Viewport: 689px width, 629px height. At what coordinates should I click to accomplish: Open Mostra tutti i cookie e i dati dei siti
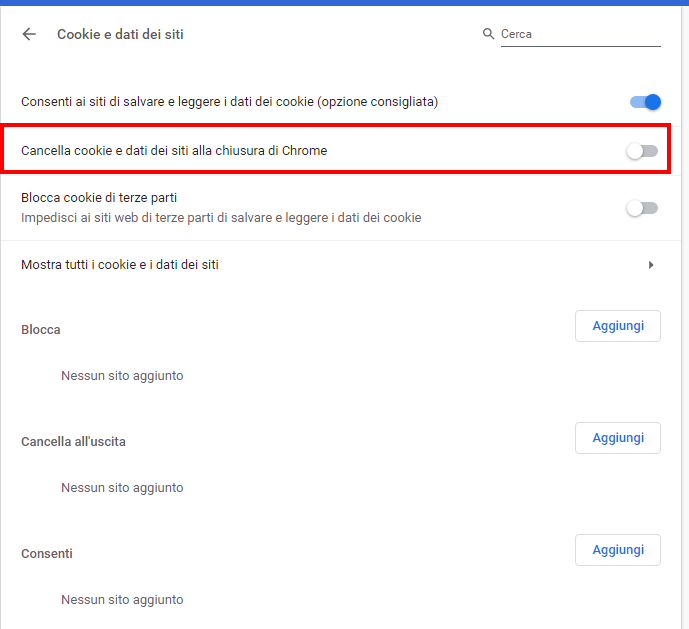click(x=341, y=265)
